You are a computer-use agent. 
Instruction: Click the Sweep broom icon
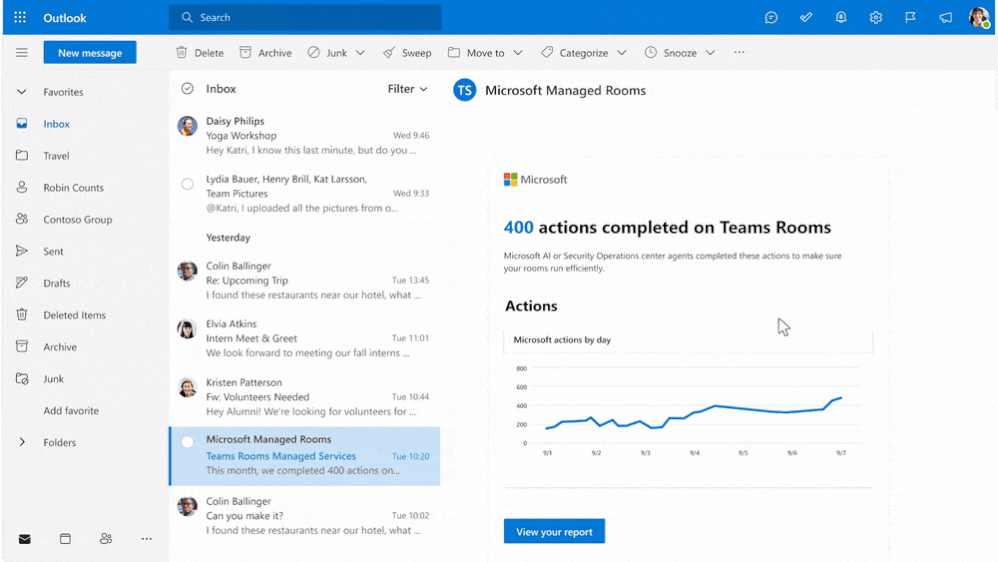tap(388, 52)
